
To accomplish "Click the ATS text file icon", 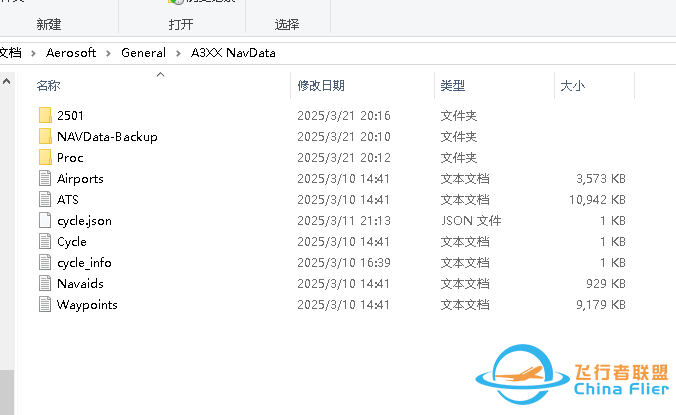I will point(45,200).
